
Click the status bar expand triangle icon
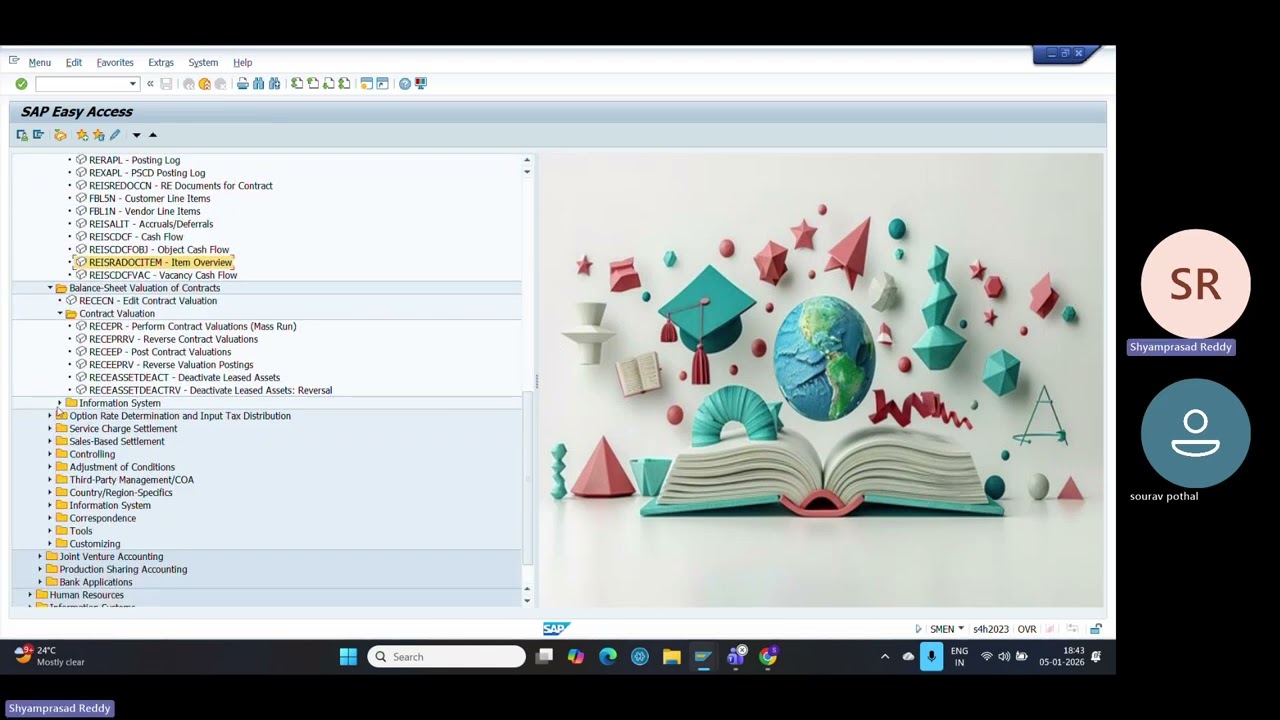[x=918, y=629]
